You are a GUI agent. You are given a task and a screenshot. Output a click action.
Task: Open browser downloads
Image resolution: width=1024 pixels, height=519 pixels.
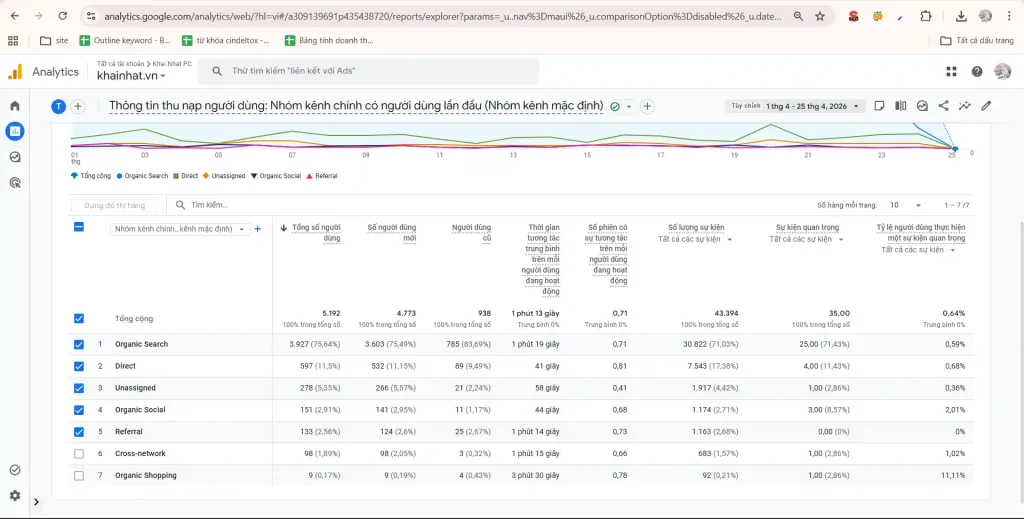(x=961, y=16)
